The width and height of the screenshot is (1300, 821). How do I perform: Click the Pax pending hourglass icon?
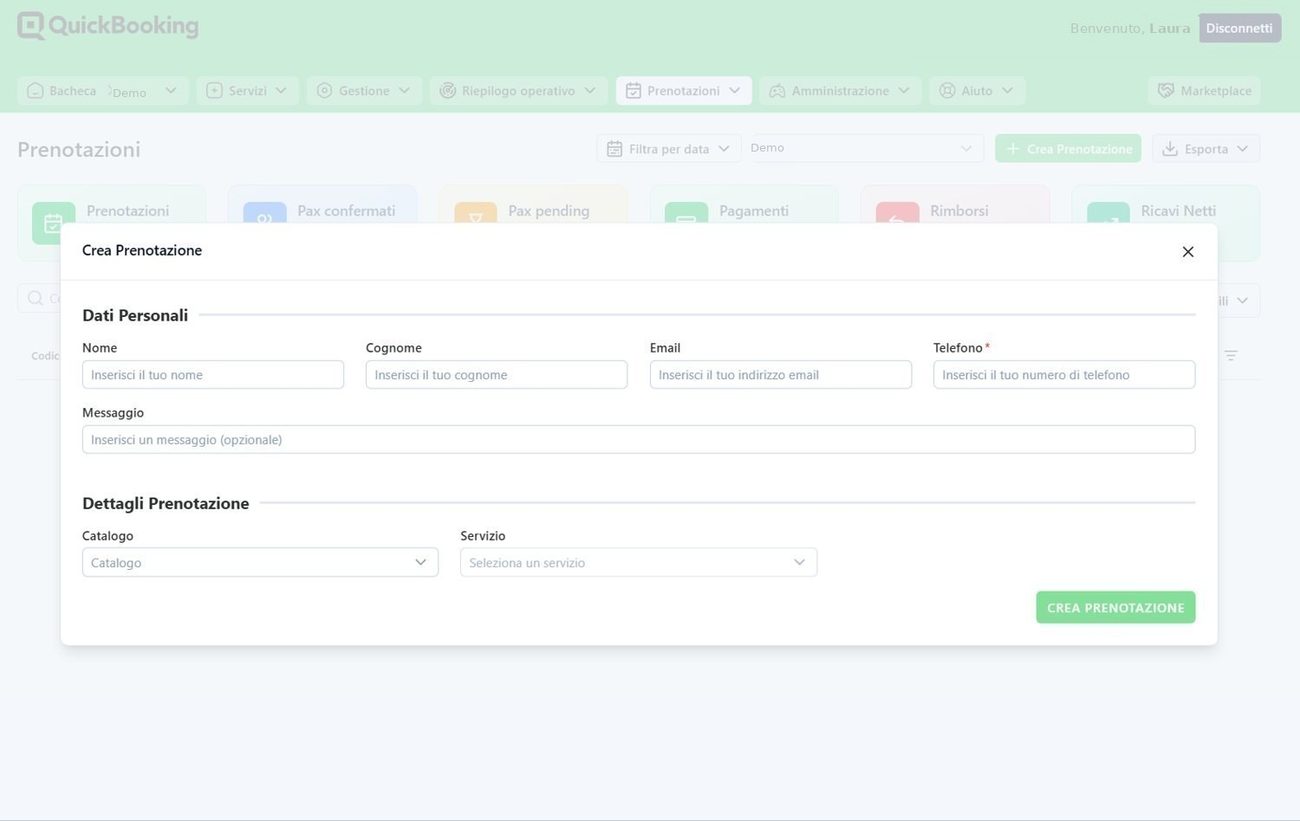click(x=475, y=213)
